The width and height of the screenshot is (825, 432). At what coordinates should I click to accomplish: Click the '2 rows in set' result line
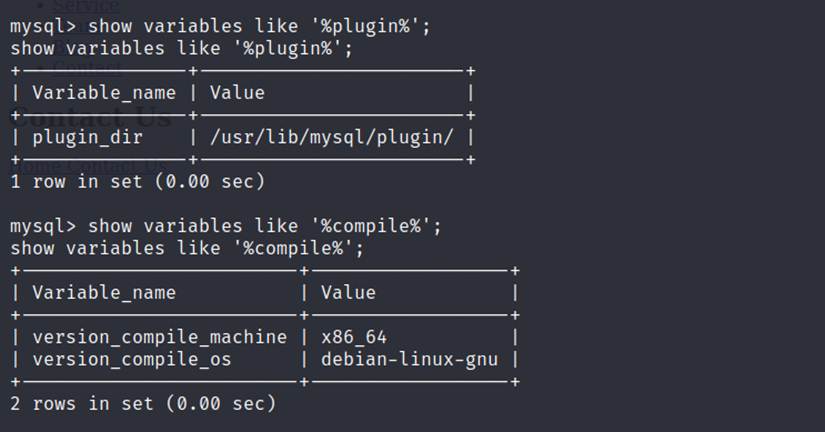pyautogui.click(x=143, y=404)
